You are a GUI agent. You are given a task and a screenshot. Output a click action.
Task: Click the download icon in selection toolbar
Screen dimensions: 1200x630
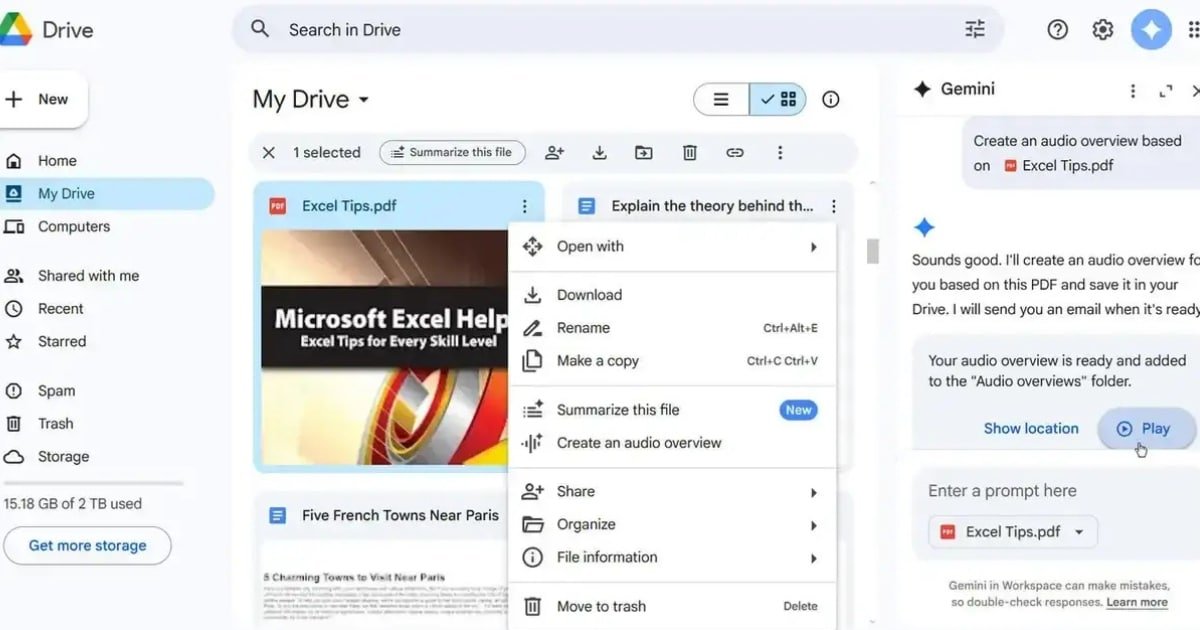point(599,152)
